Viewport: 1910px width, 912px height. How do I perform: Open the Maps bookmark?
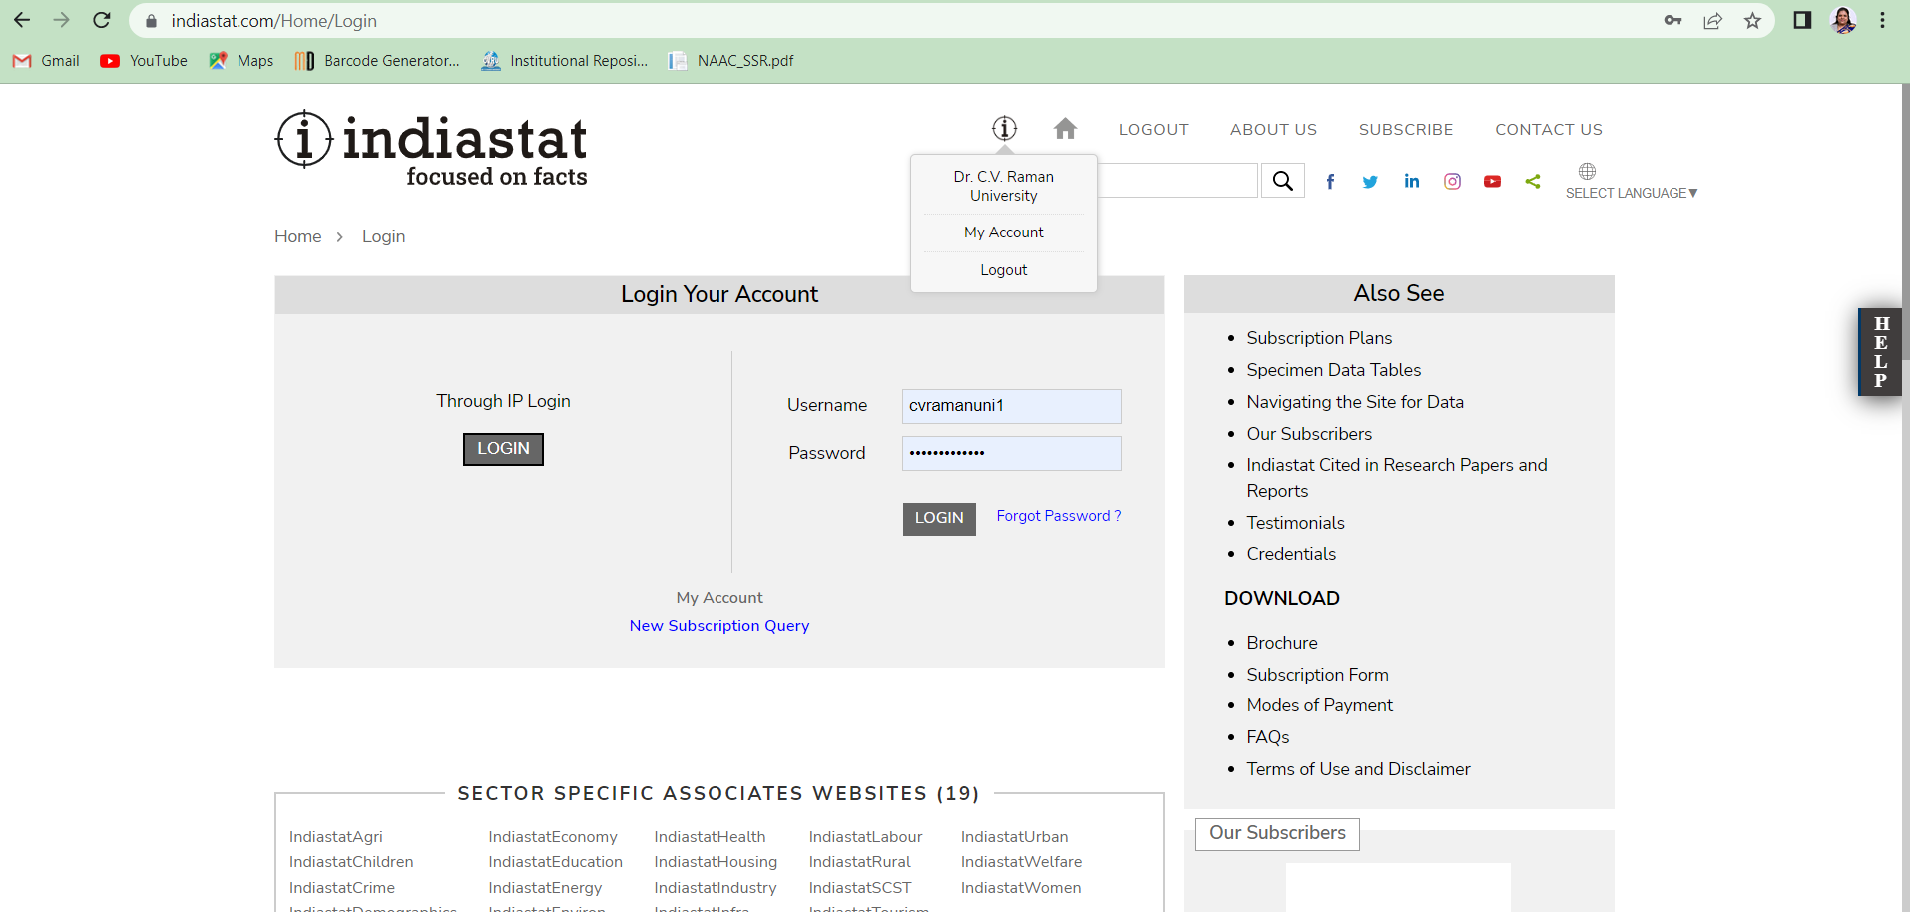[x=241, y=61]
